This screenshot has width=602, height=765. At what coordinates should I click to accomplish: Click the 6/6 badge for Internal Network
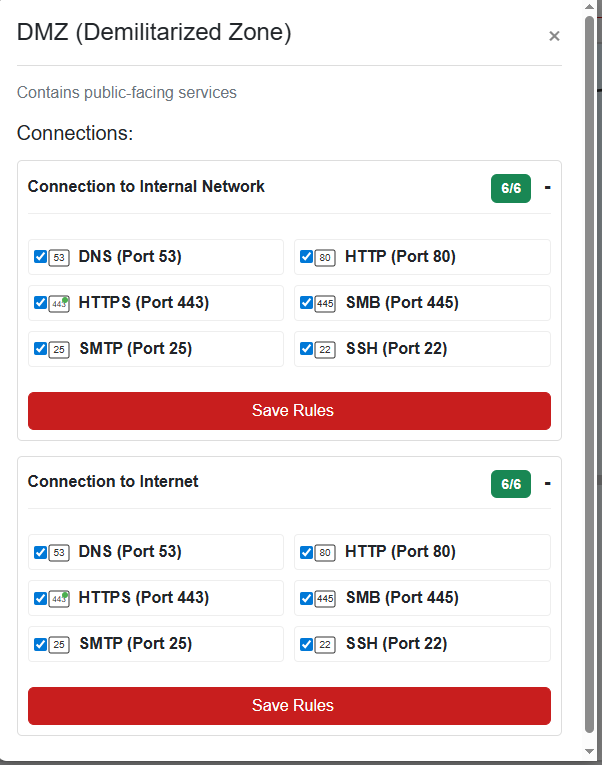coord(511,188)
